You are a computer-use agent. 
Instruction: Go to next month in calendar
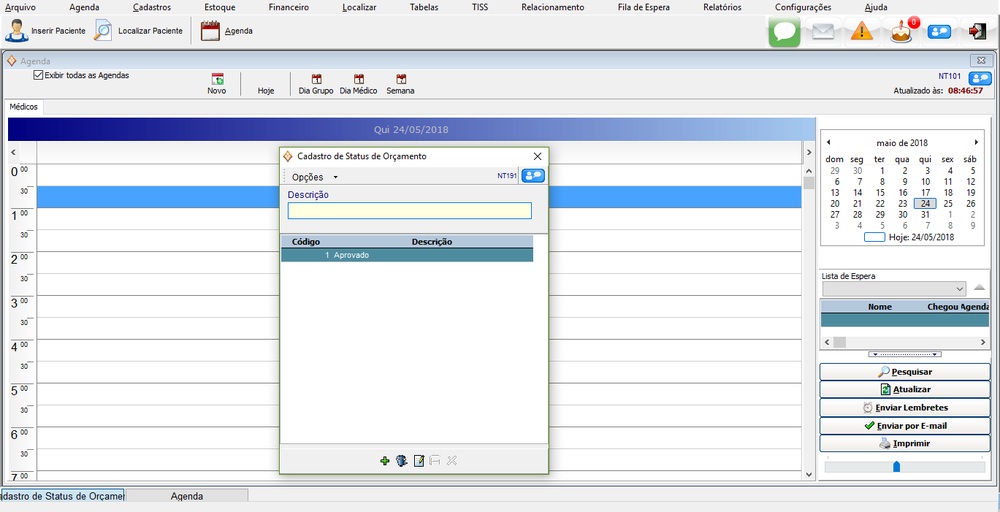[x=976, y=142]
